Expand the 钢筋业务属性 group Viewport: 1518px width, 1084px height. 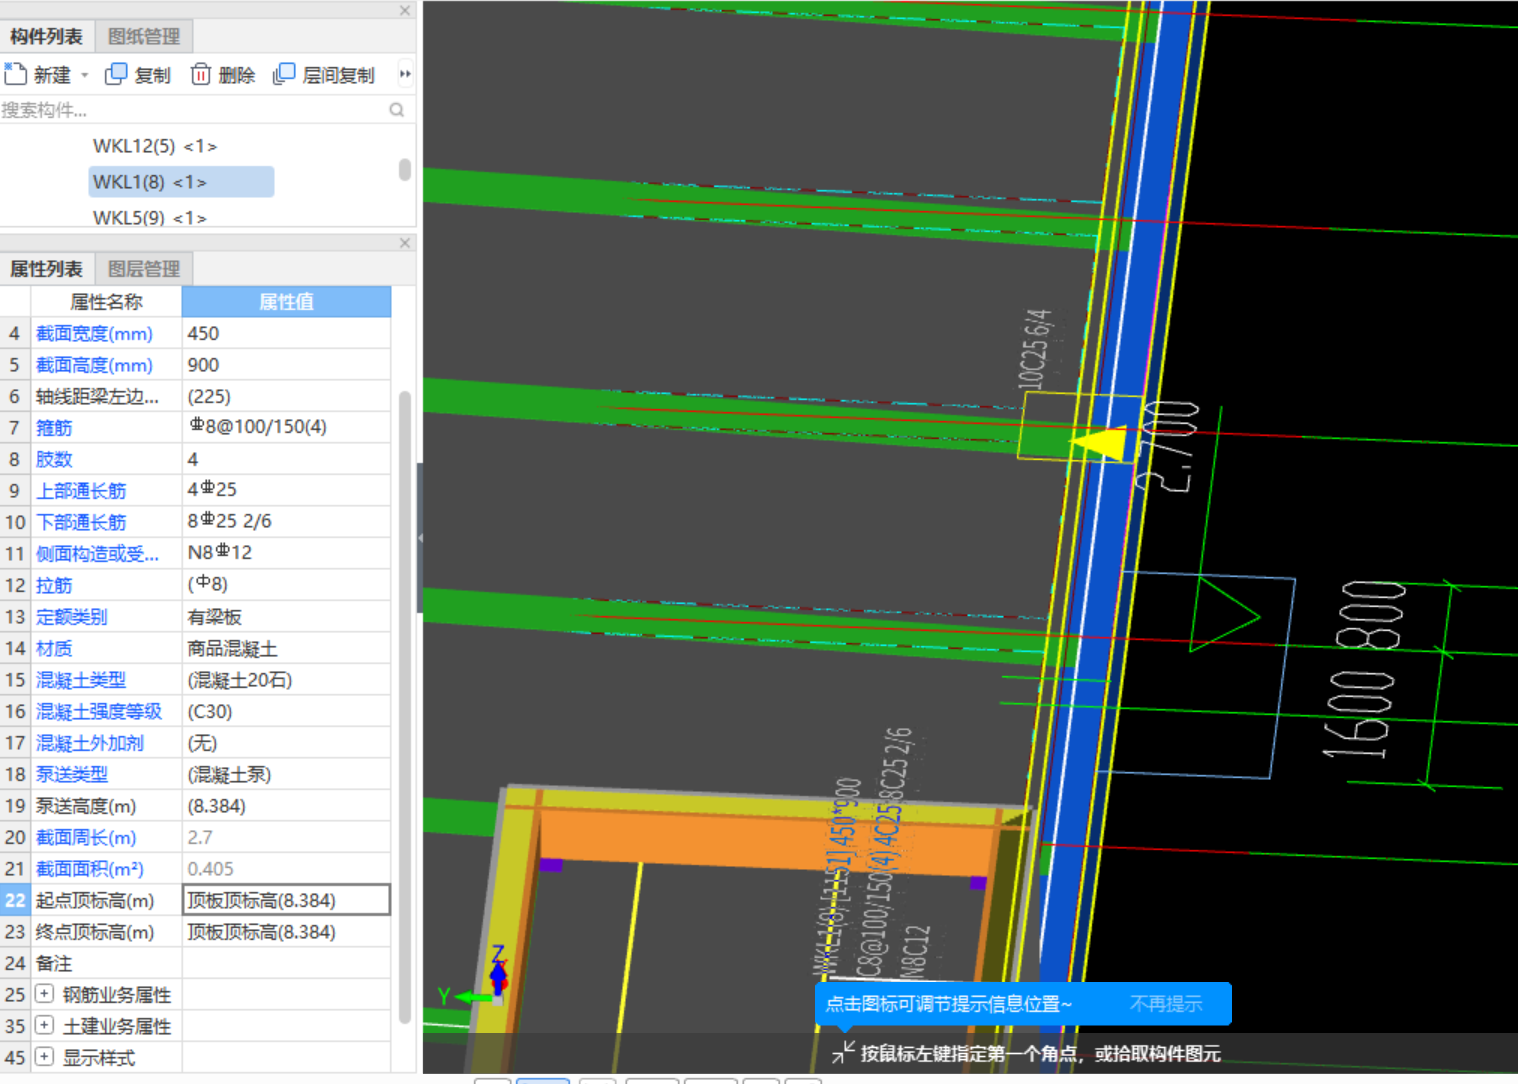click(x=44, y=994)
